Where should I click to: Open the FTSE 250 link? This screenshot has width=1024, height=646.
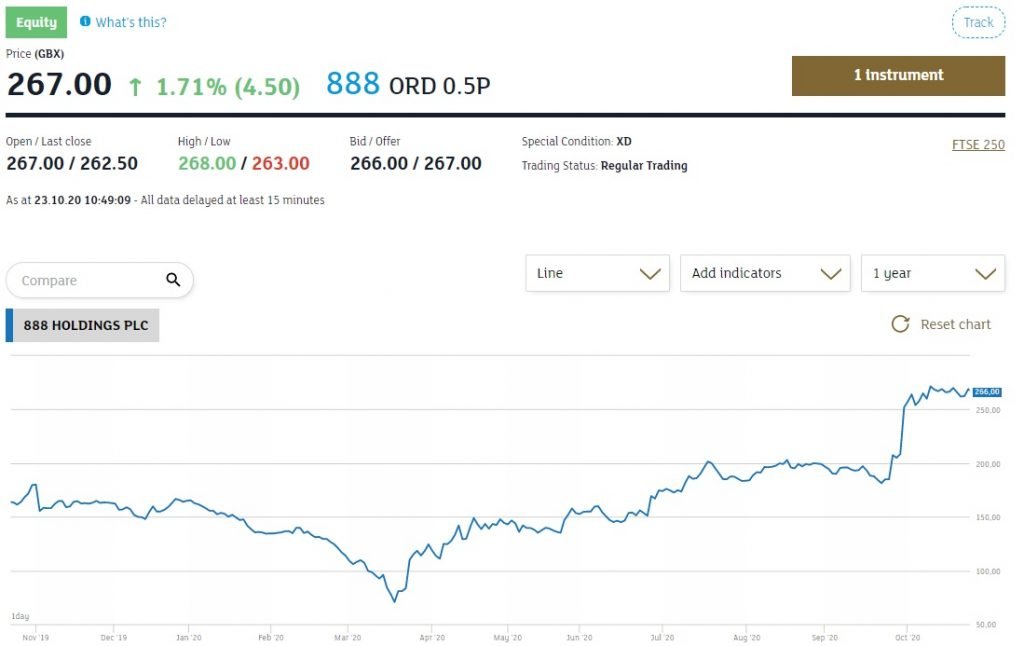(x=978, y=145)
